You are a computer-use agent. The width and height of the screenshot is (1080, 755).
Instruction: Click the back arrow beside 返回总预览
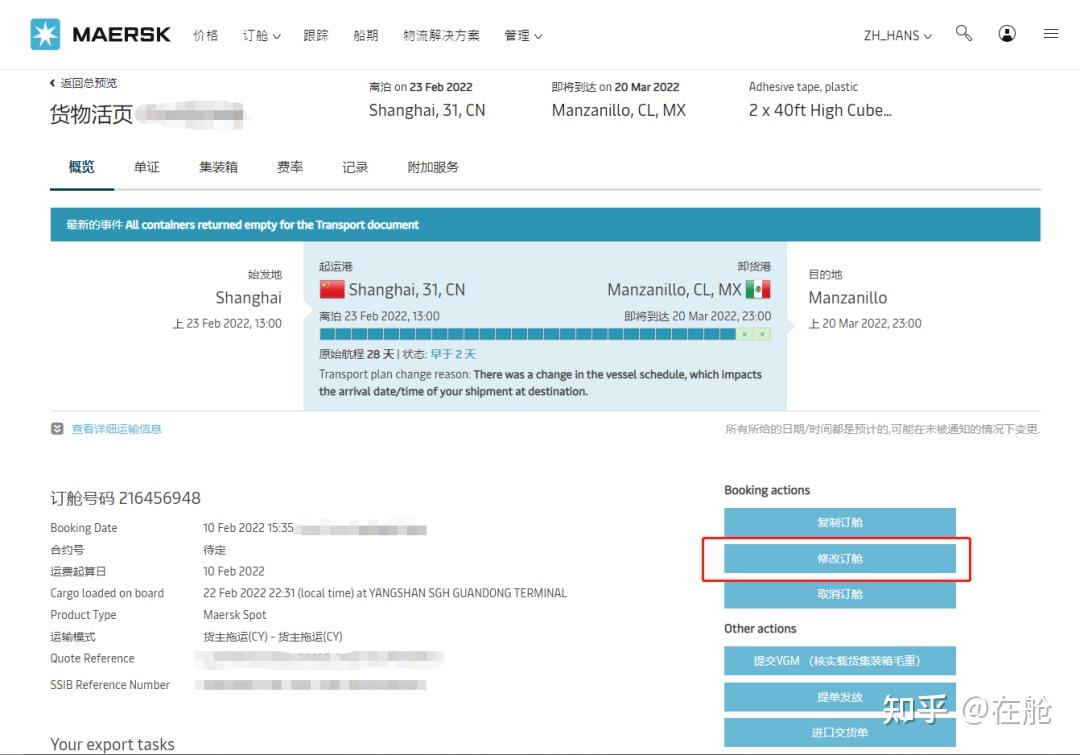point(52,82)
